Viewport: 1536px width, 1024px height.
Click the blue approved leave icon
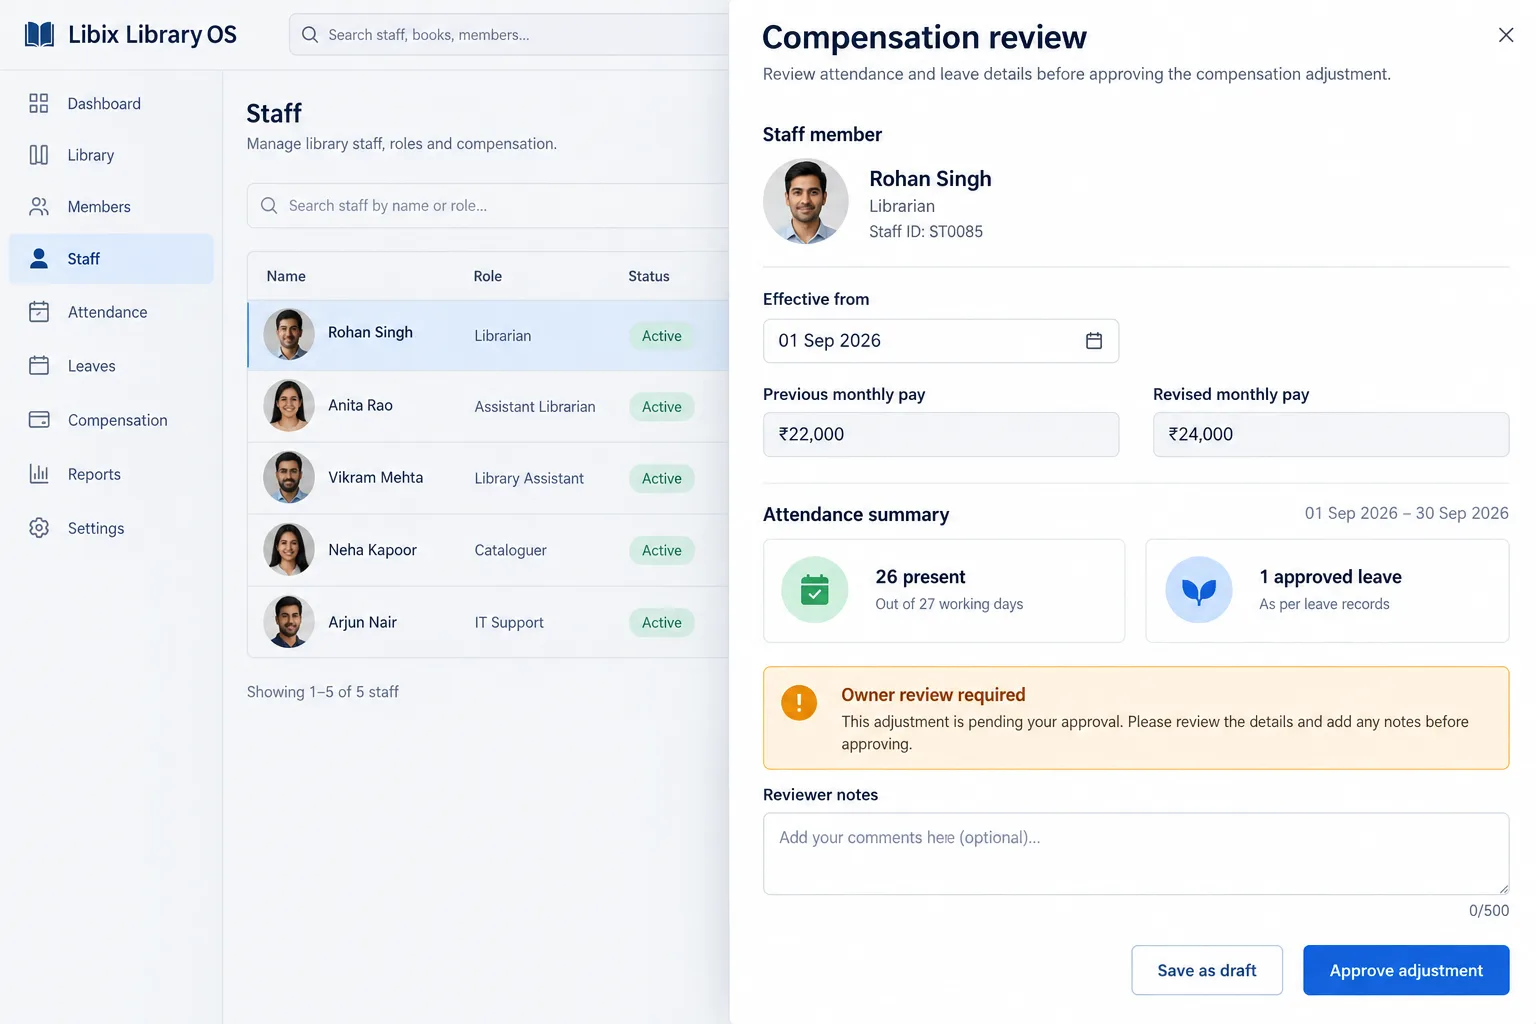[1199, 590]
